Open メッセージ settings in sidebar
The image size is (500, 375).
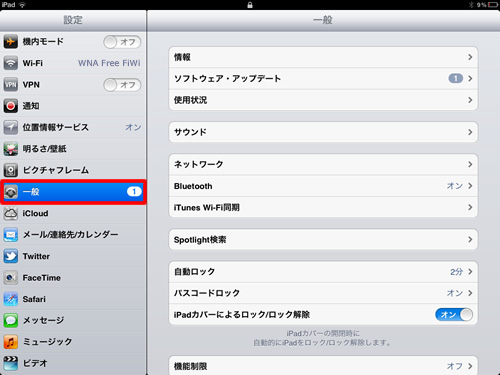pyautogui.click(x=73, y=320)
